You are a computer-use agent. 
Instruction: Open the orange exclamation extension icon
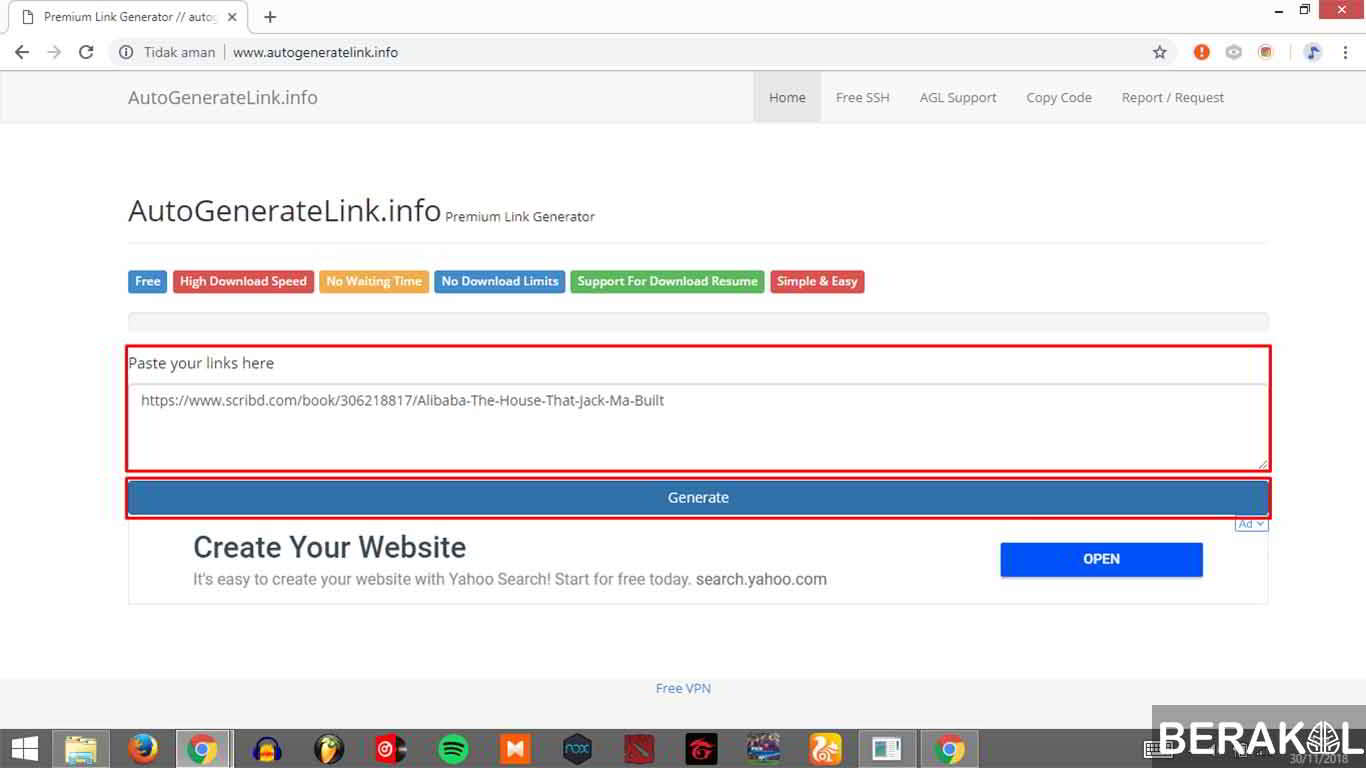coord(1202,52)
